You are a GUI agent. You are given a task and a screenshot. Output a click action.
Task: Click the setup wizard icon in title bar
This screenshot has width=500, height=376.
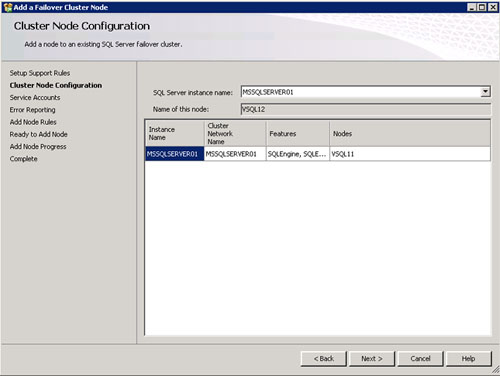coord(7,7)
